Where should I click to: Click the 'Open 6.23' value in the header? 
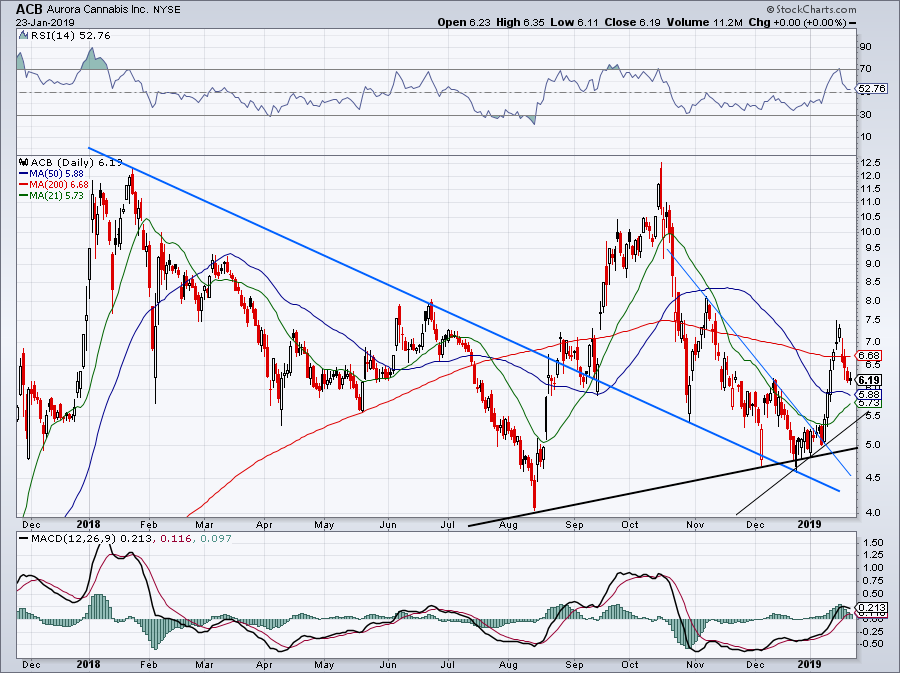coord(464,22)
